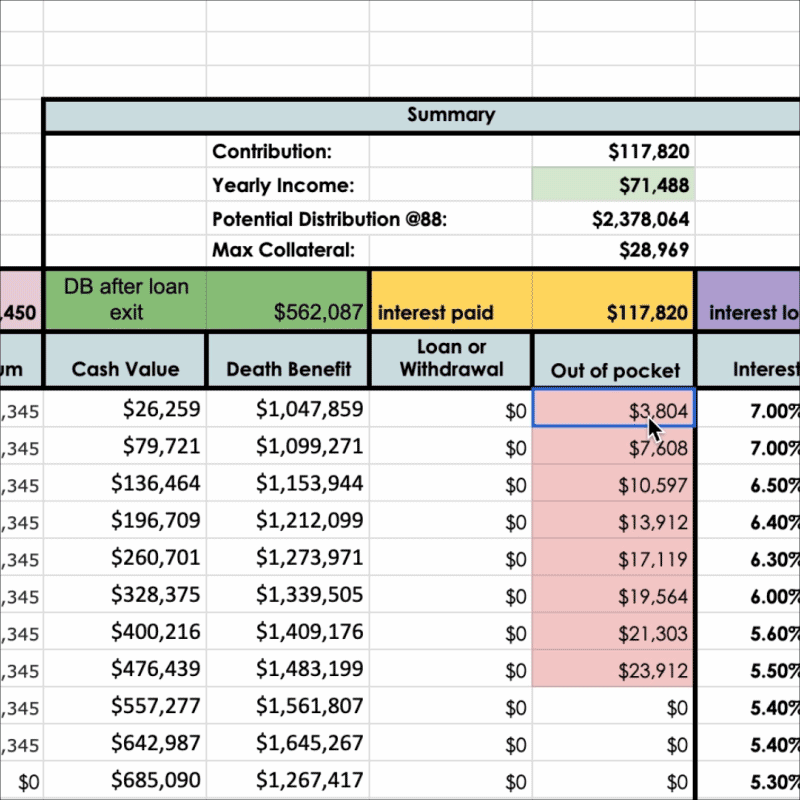Click the Loan or Withdrawal column header

pos(451,361)
